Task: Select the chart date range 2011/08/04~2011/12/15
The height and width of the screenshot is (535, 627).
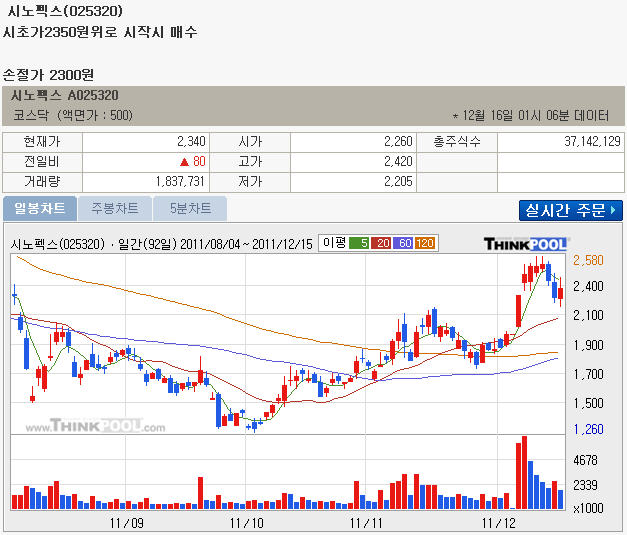Action: (x=246, y=244)
